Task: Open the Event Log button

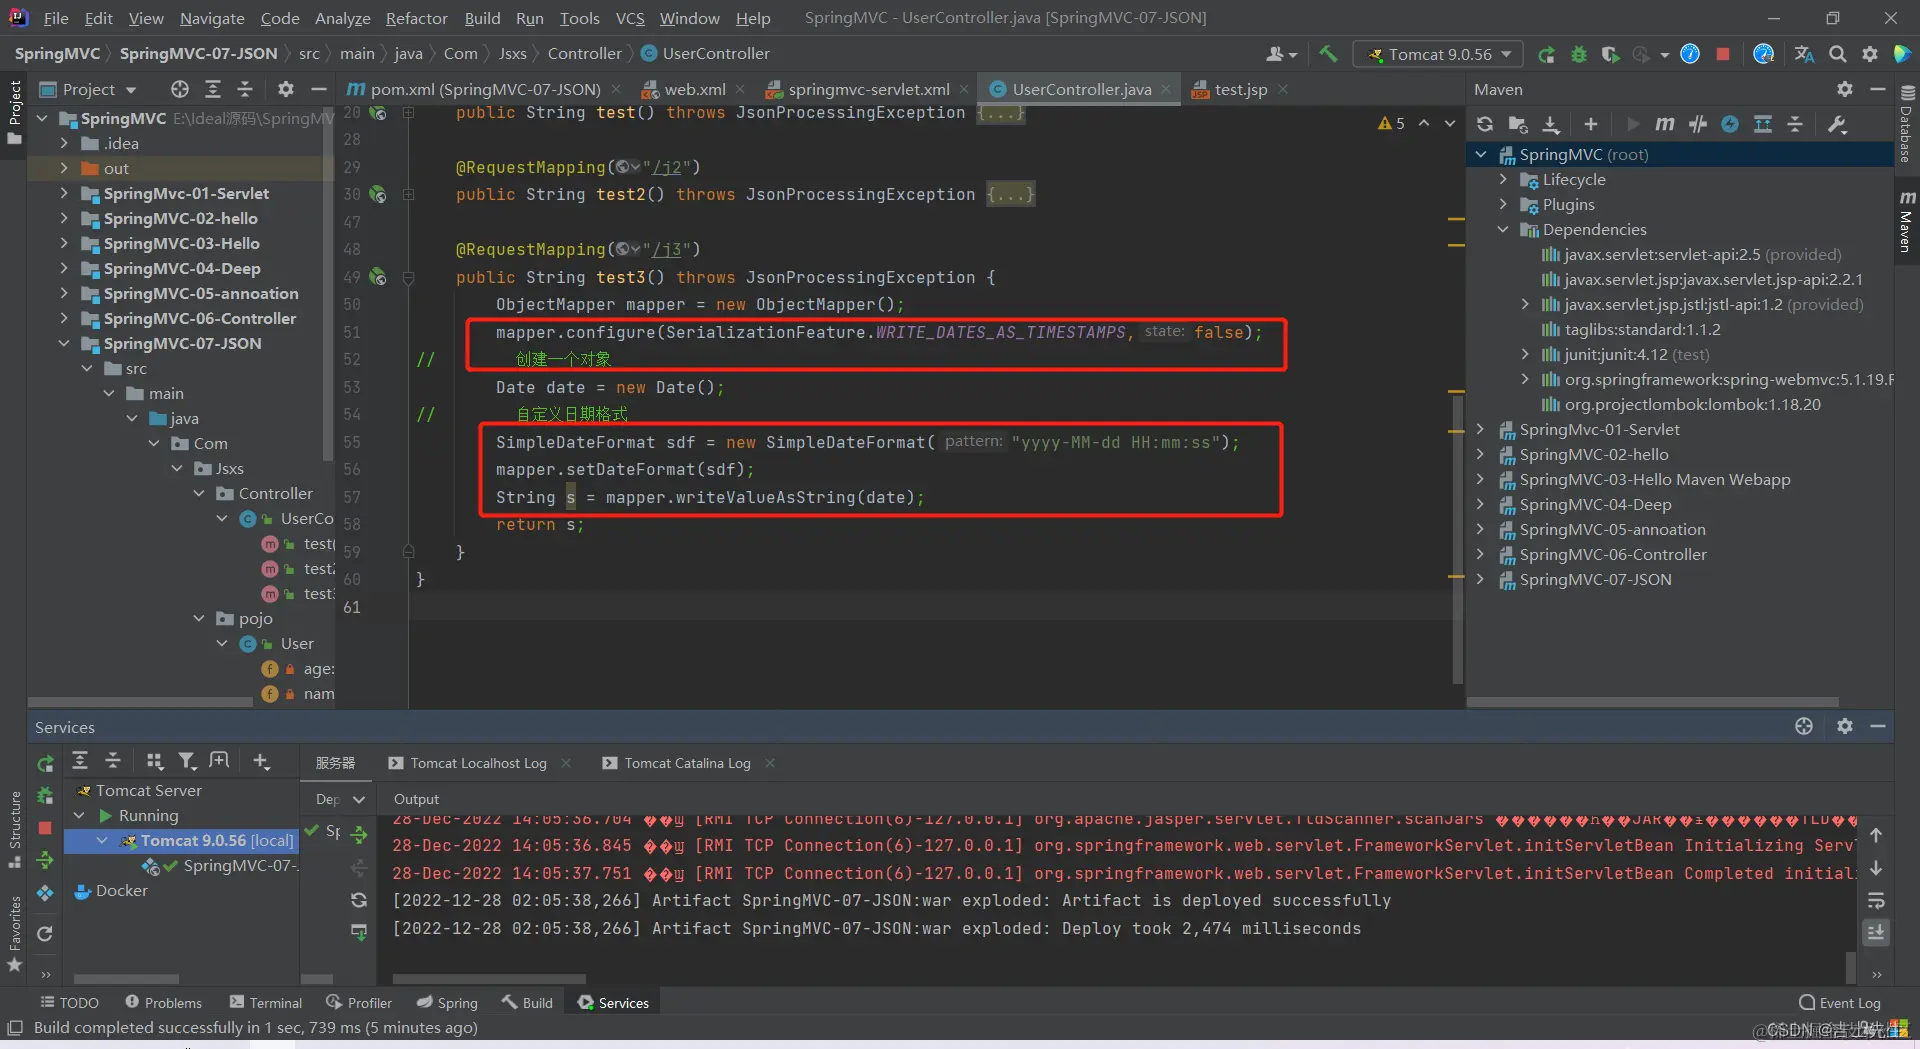Action: point(1840,1002)
